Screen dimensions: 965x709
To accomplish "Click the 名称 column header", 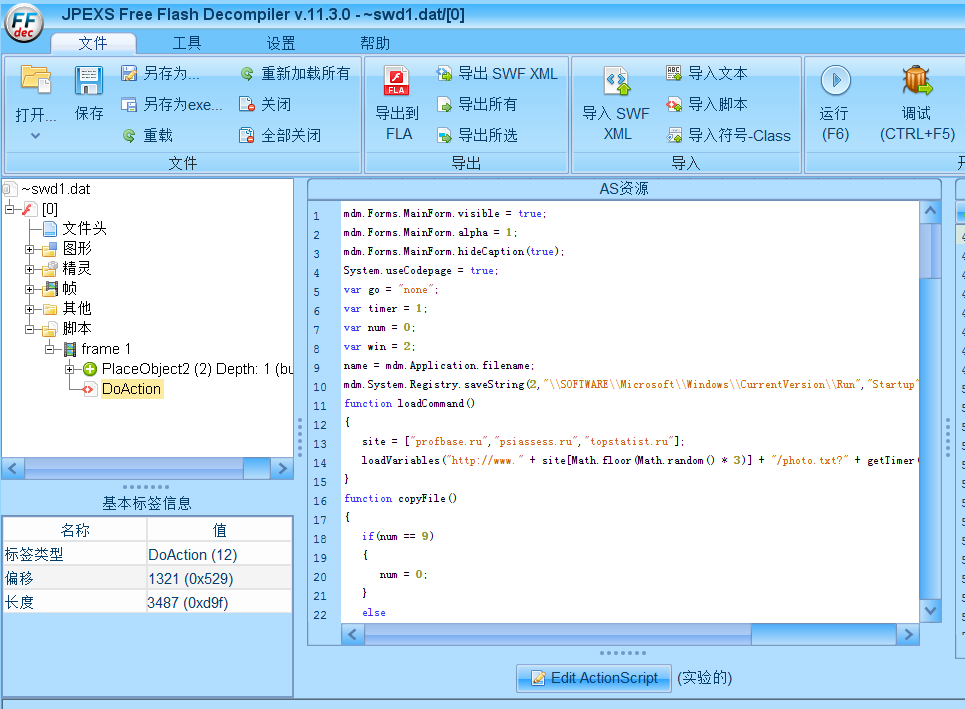I will point(75,530).
